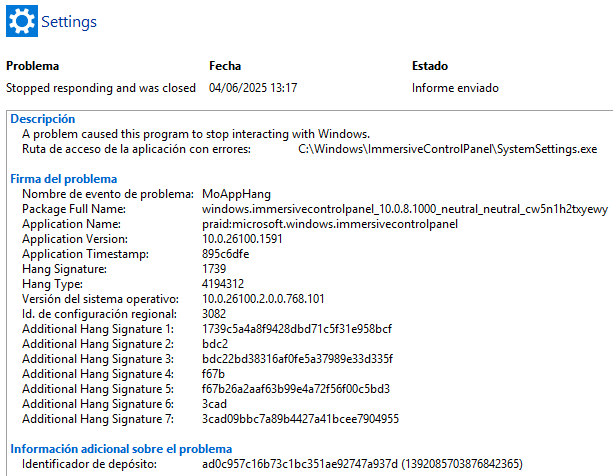
Task: Select windows.immersivecontrolpanel package name value
Action: [x=405, y=209]
